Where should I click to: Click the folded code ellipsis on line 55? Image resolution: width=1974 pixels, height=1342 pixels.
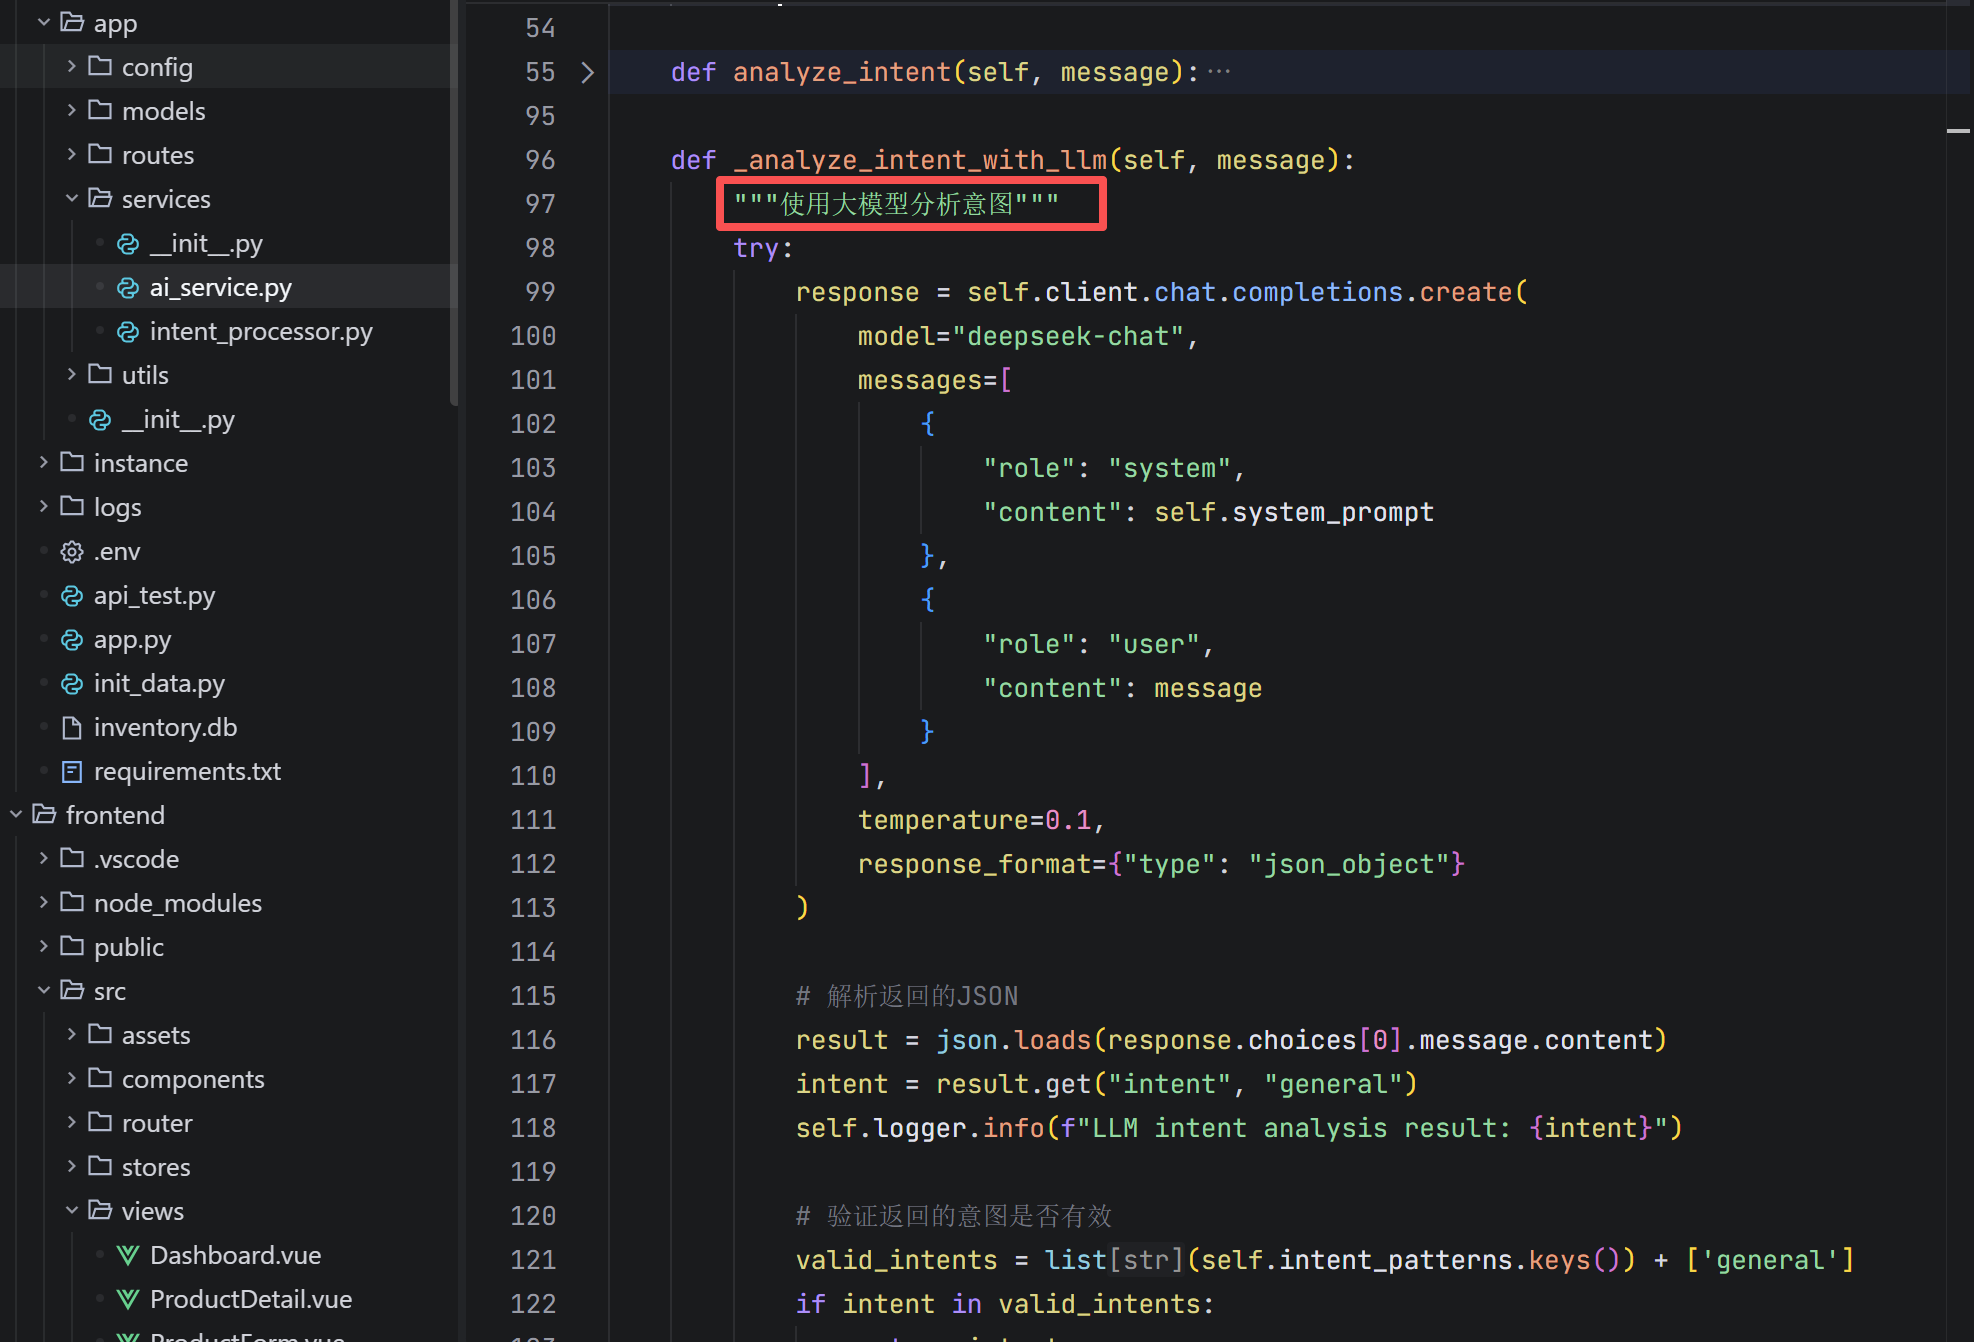pos(1219,72)
